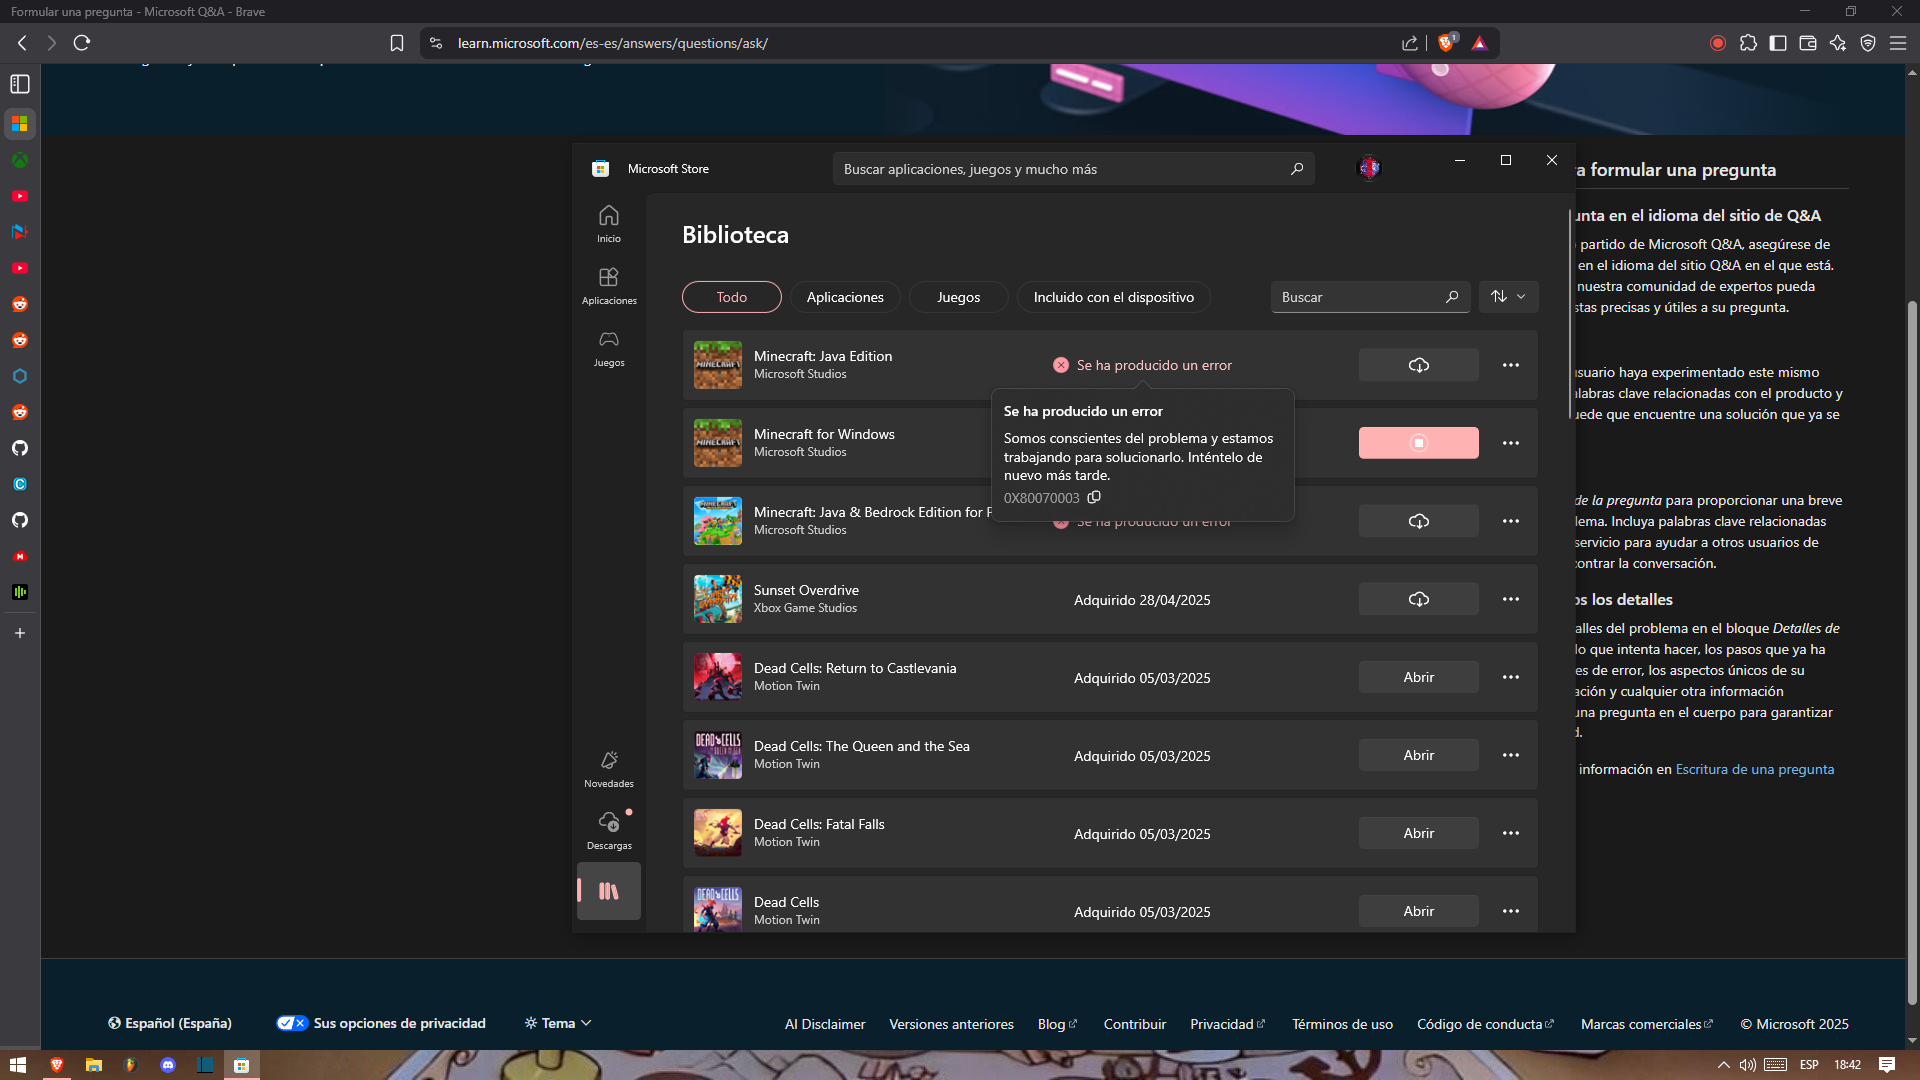Select the Biblioteca library icon in the Store sidebar

(609, 891)
